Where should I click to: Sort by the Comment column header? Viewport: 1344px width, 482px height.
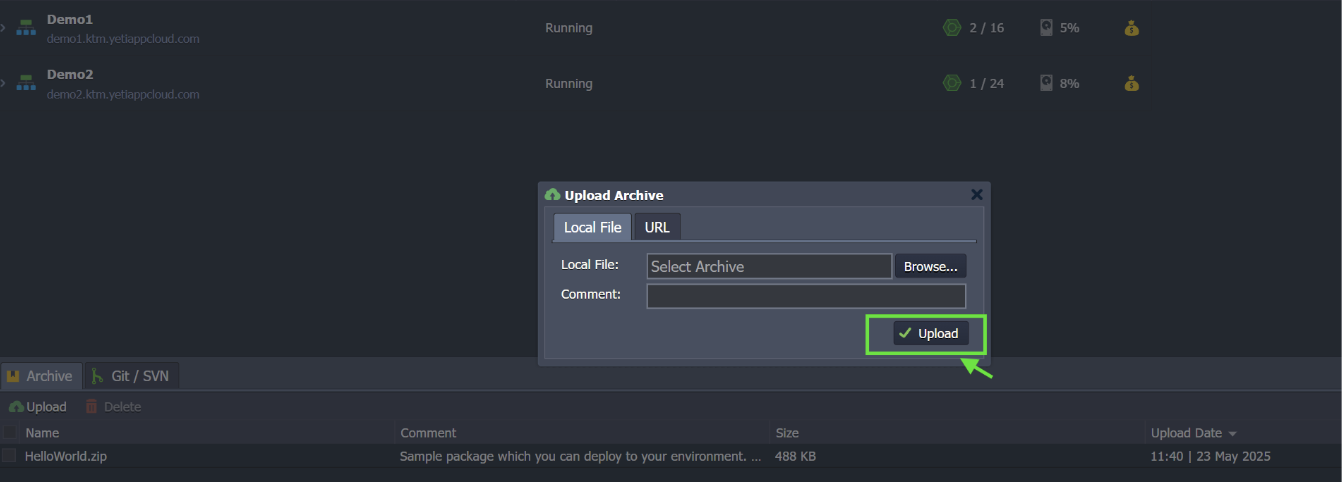pyautogui.click(x=428, y=433)
